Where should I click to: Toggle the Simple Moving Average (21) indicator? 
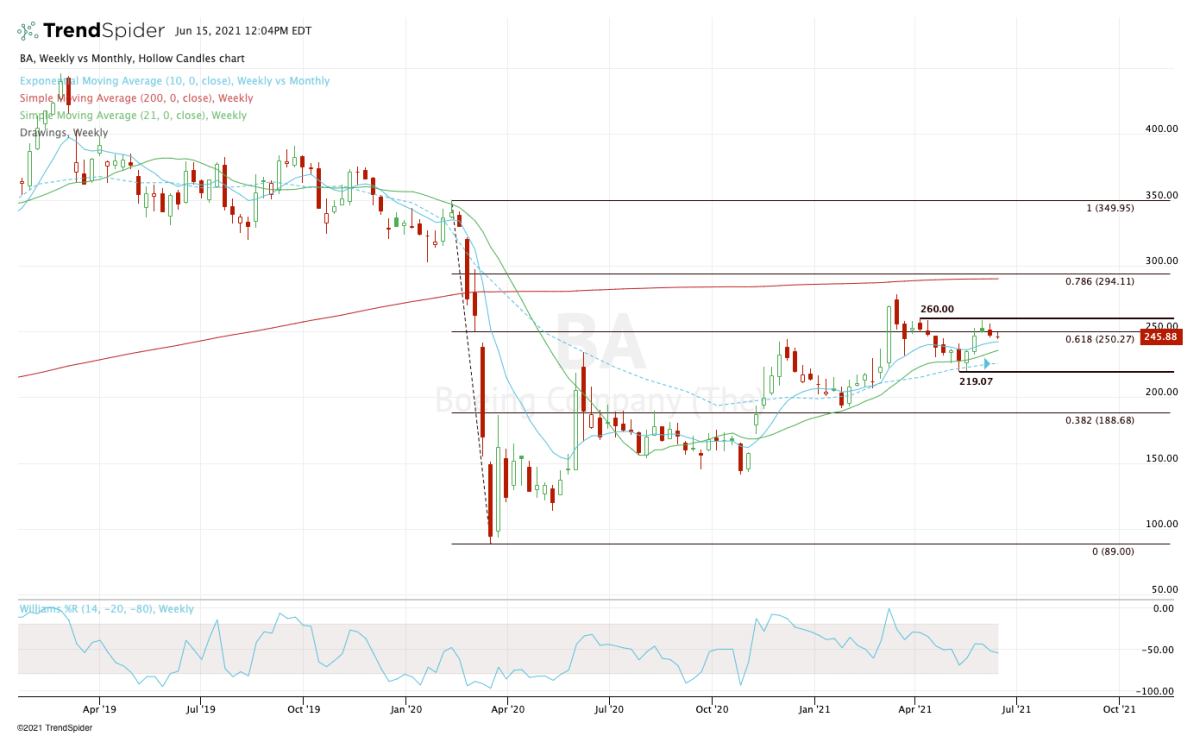[131, 115]
